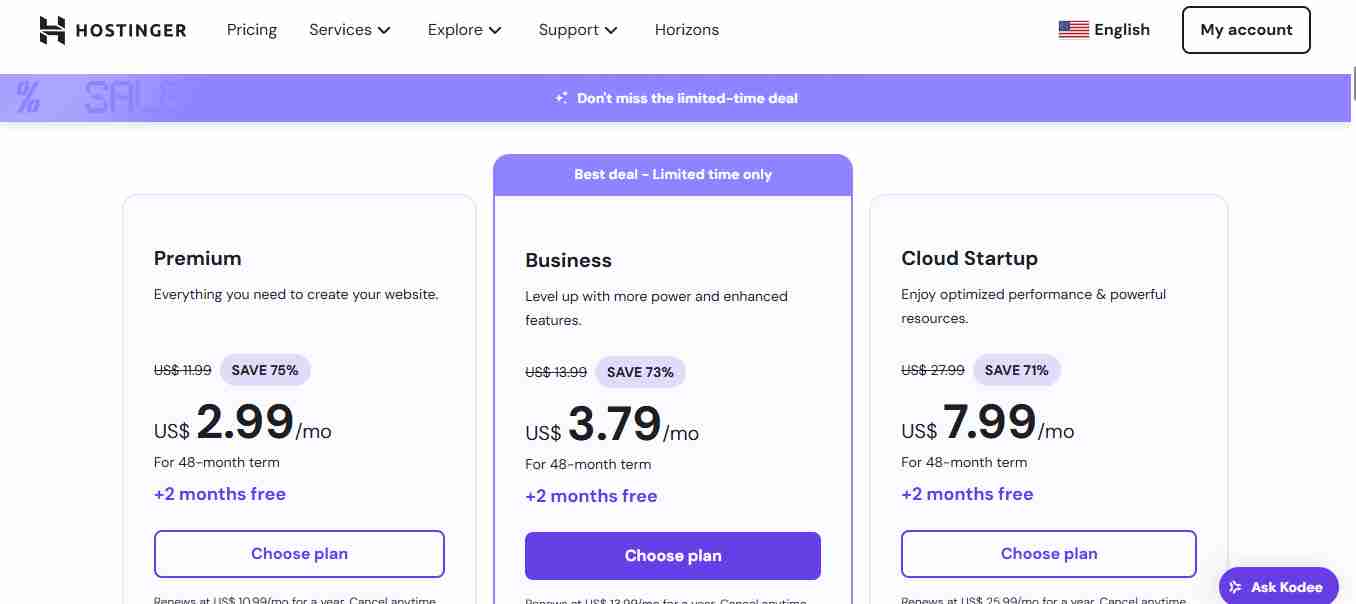Screen dimensions: 1356x604
Task: Click the Ask Kodee sparkle icon
Action: [x=1236, y=587]
